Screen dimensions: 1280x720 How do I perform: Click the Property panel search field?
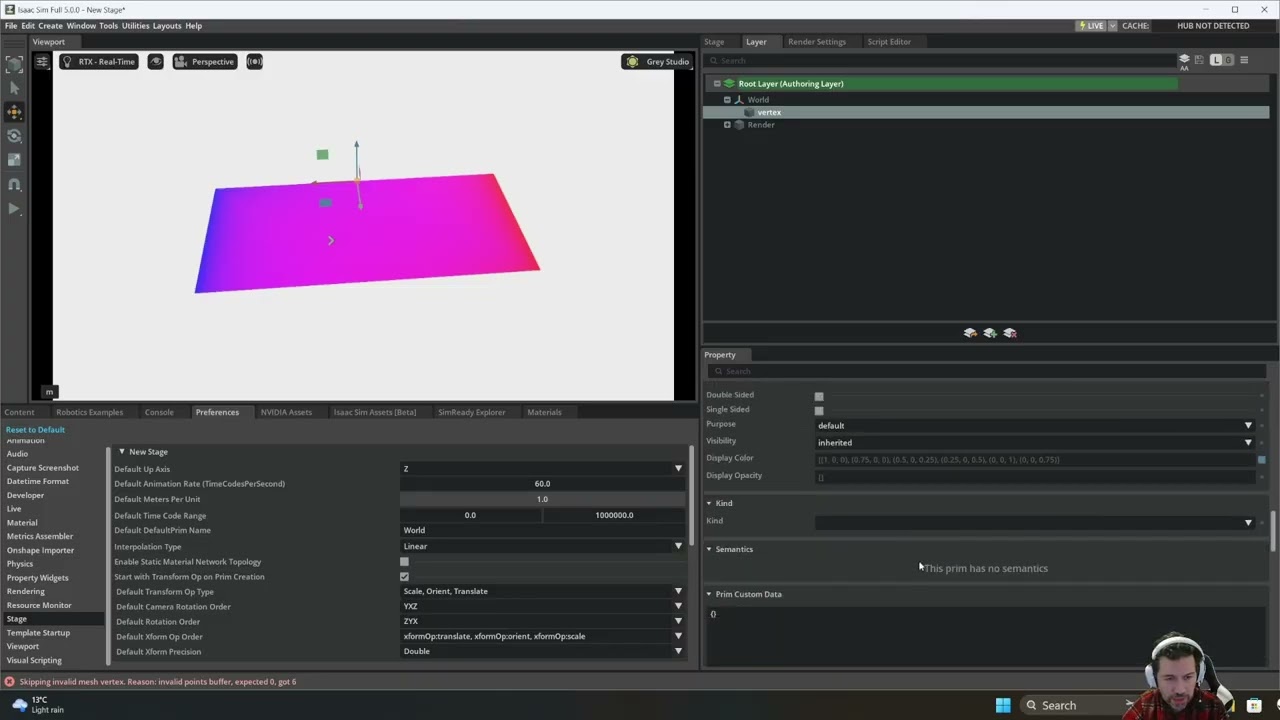[x=986, y=371]
